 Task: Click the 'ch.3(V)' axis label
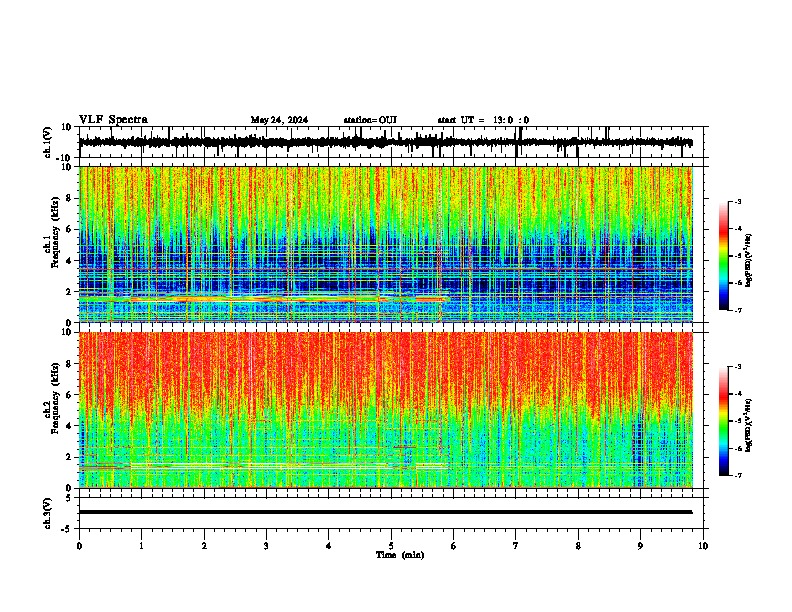coord(48,513)
